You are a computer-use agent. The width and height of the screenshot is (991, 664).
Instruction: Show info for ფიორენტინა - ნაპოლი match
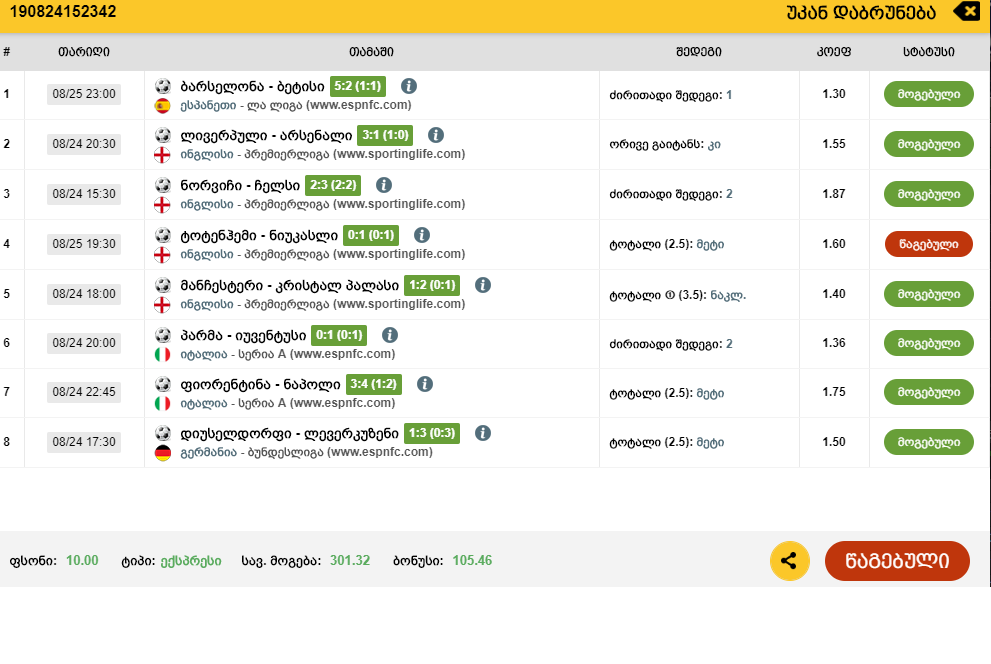tap(425, 384)
